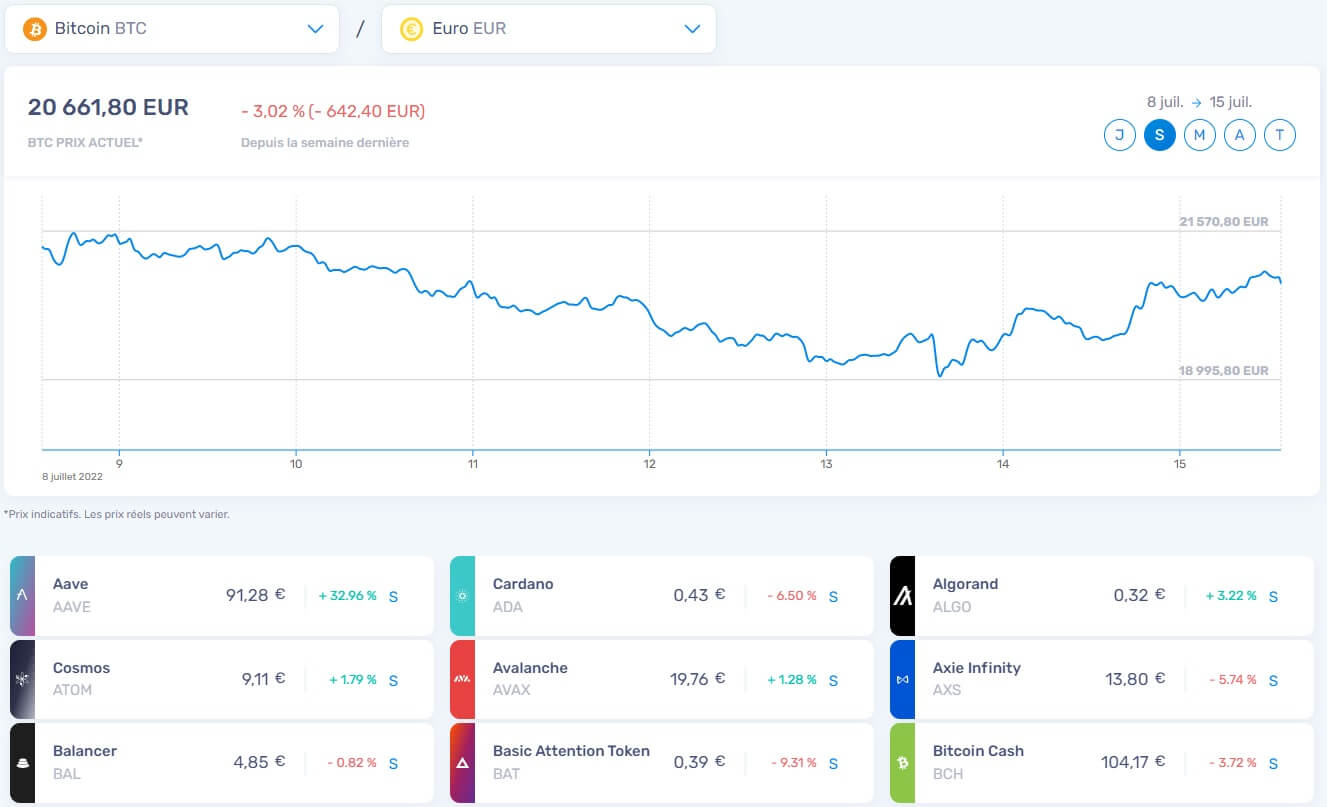The height and width of the screenshot is (807, 1327).
Task: Open the Basic Attention Token name link
Action: coord(571,751)
